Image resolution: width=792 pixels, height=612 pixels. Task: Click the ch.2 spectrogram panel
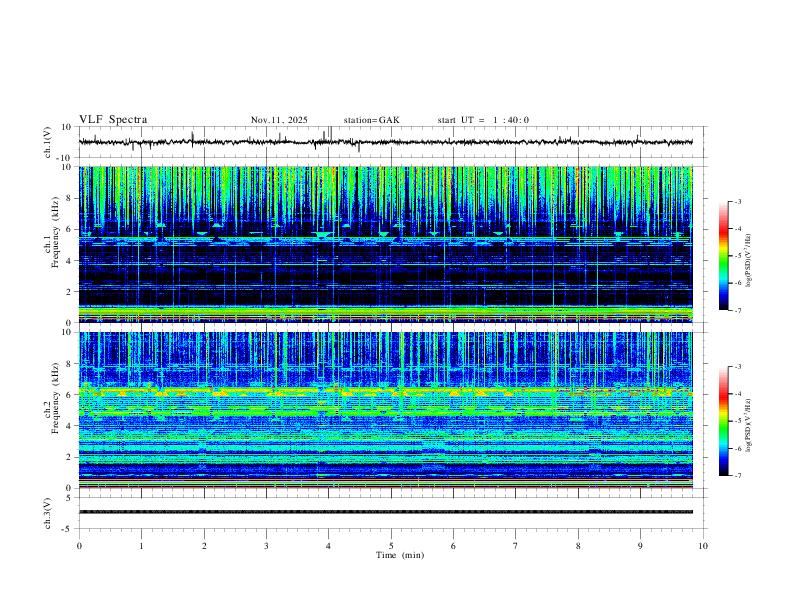pyautogui.click(x=386, y=410)
